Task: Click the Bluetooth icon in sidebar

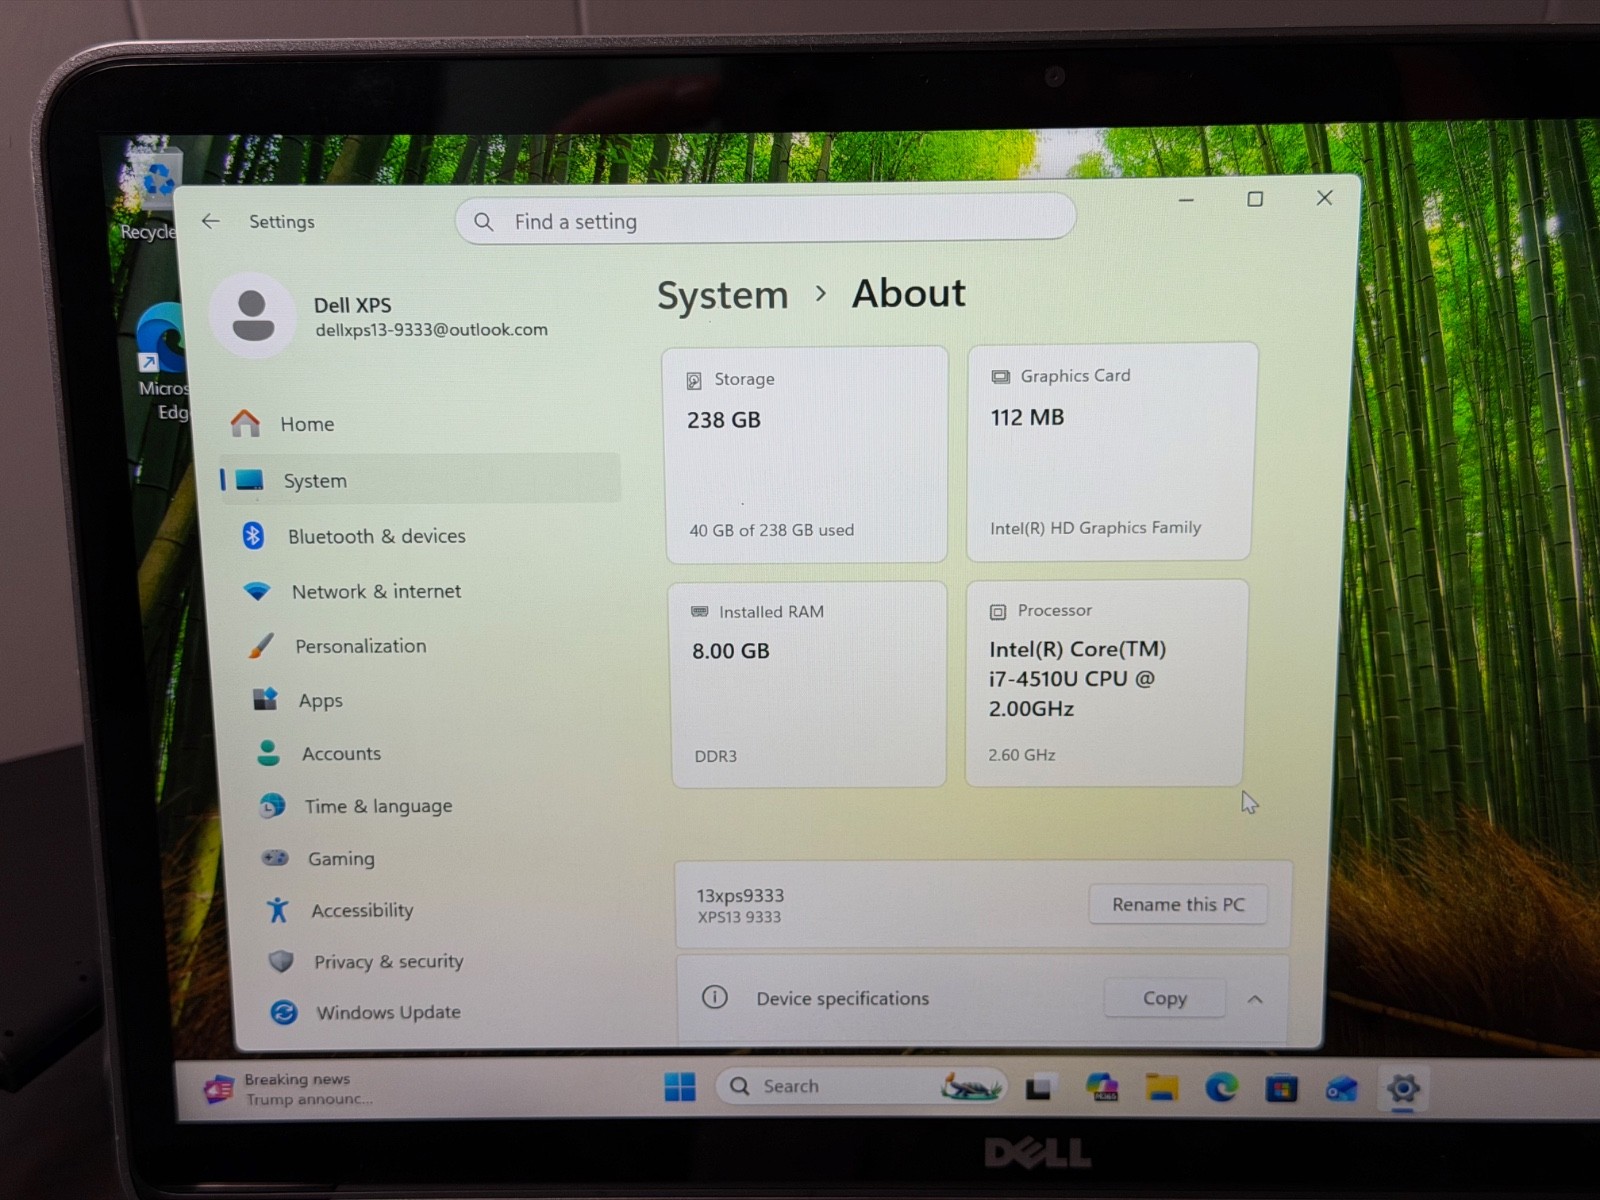Action: coord(253,536)
